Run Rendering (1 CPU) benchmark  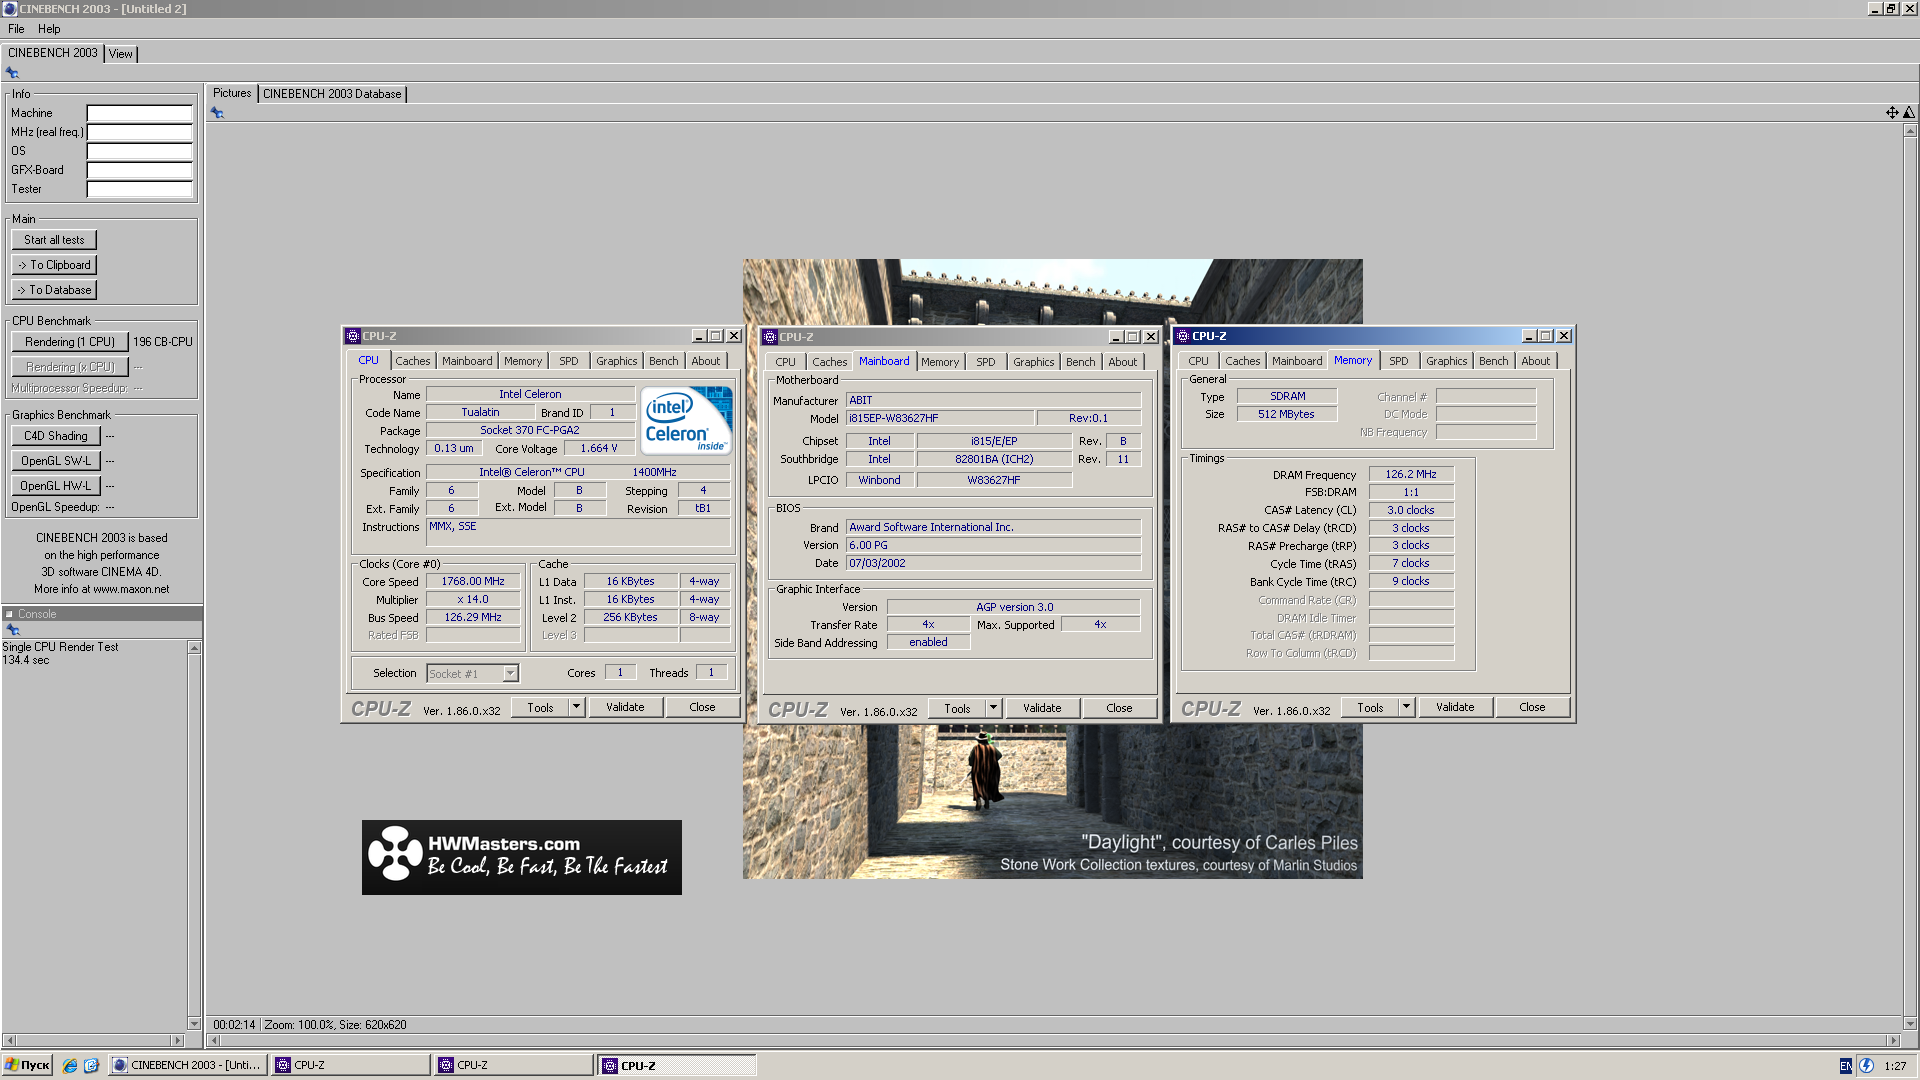pos(70,342)
